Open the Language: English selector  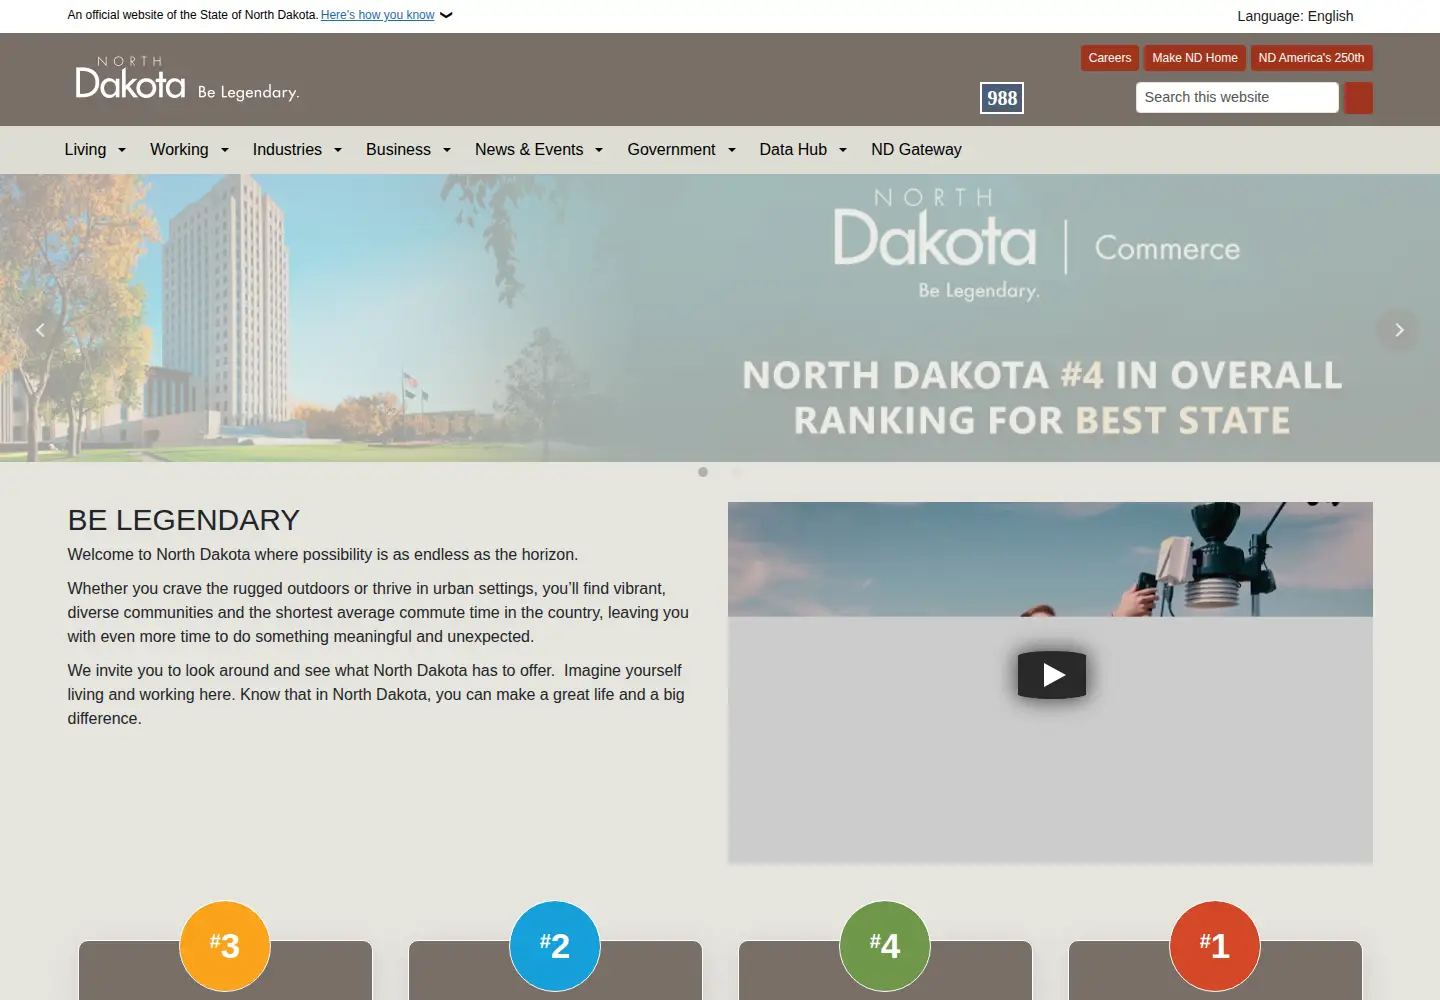click(1295, 16)
